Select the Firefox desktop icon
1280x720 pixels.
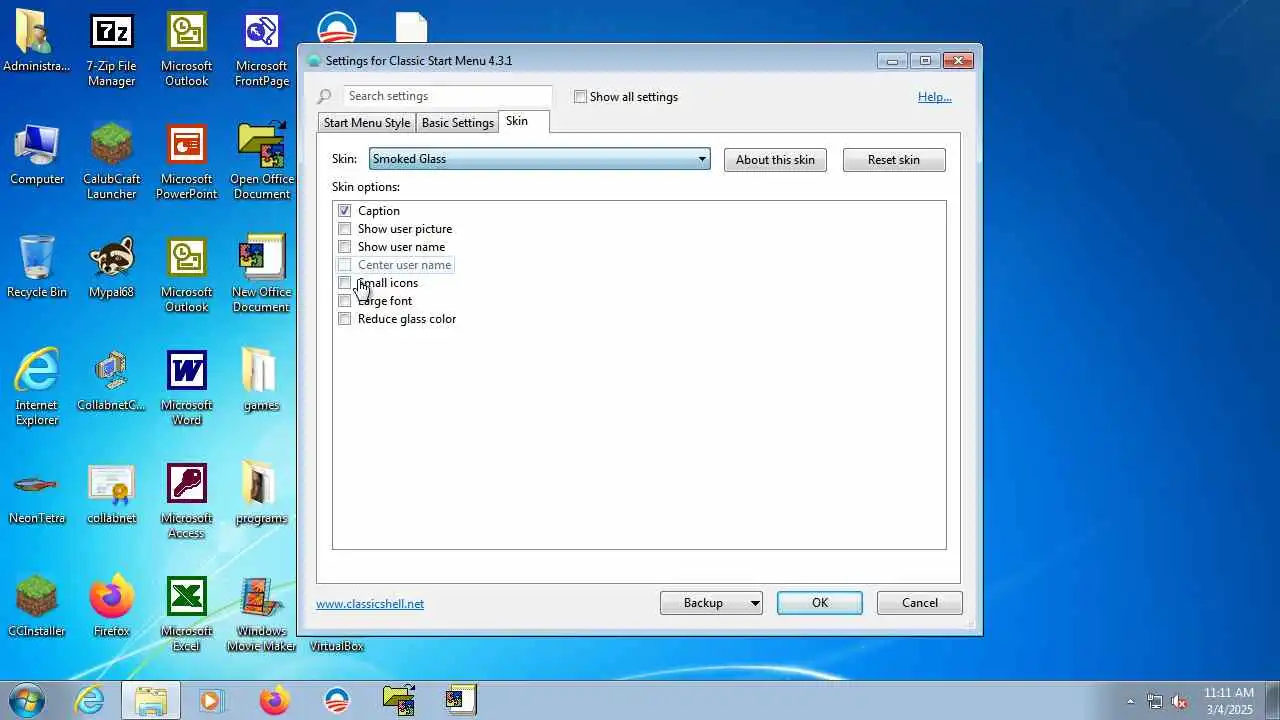point(111,607)
